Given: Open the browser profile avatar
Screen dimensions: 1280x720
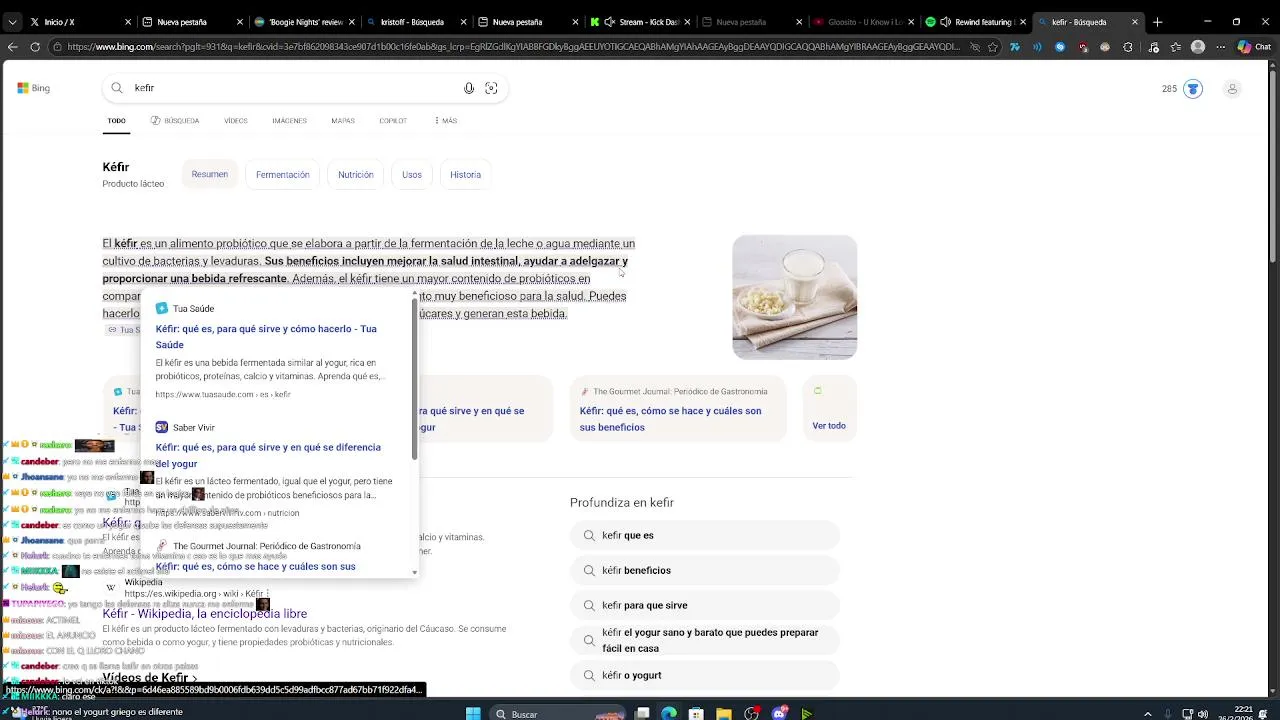Looking at the screenshot, I should coord(1198,47).
